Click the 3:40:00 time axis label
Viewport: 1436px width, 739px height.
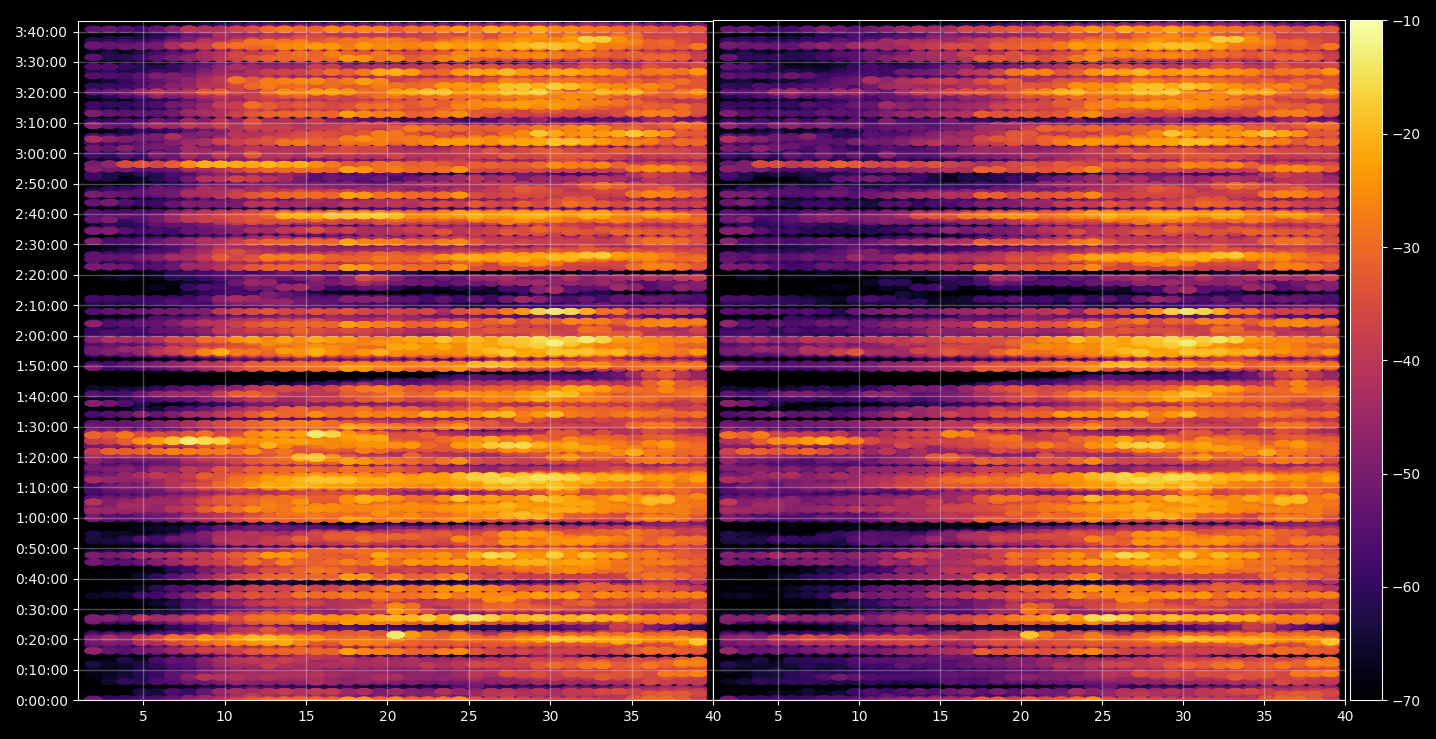coord(41,32)
